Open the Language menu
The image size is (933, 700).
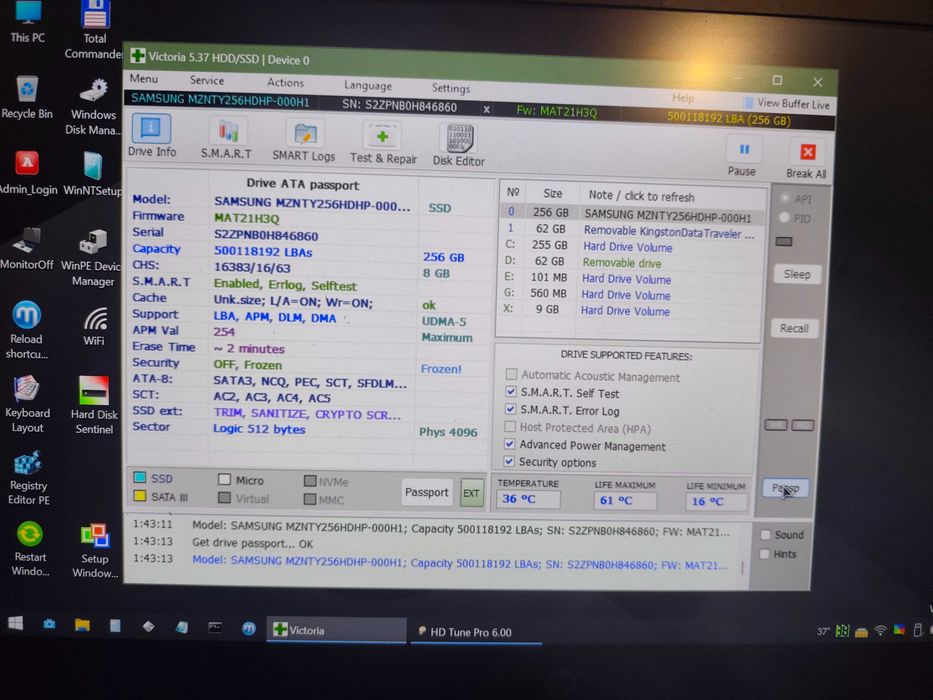point(368,85)
